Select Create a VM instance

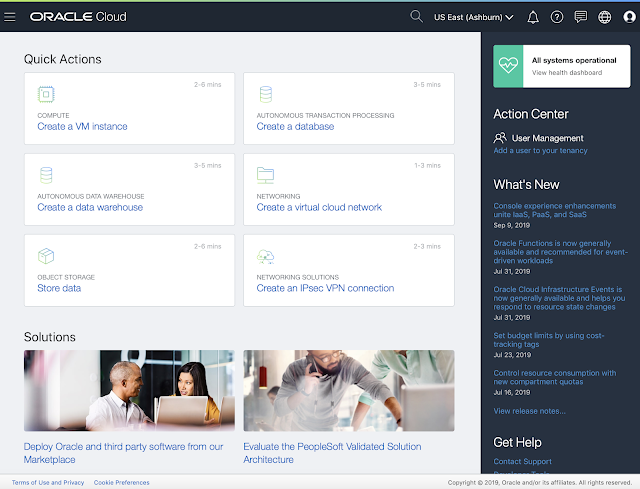pos(82,127)
